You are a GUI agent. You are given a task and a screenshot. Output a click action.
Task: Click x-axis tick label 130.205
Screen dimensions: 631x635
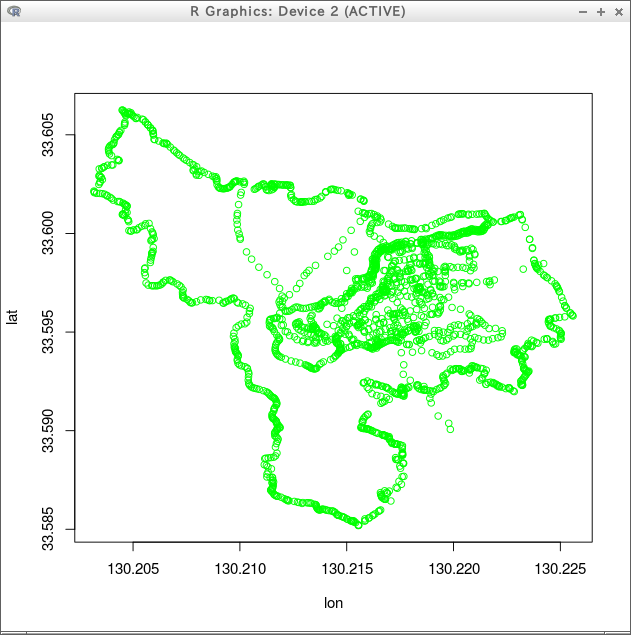click(x=133, y=569)
